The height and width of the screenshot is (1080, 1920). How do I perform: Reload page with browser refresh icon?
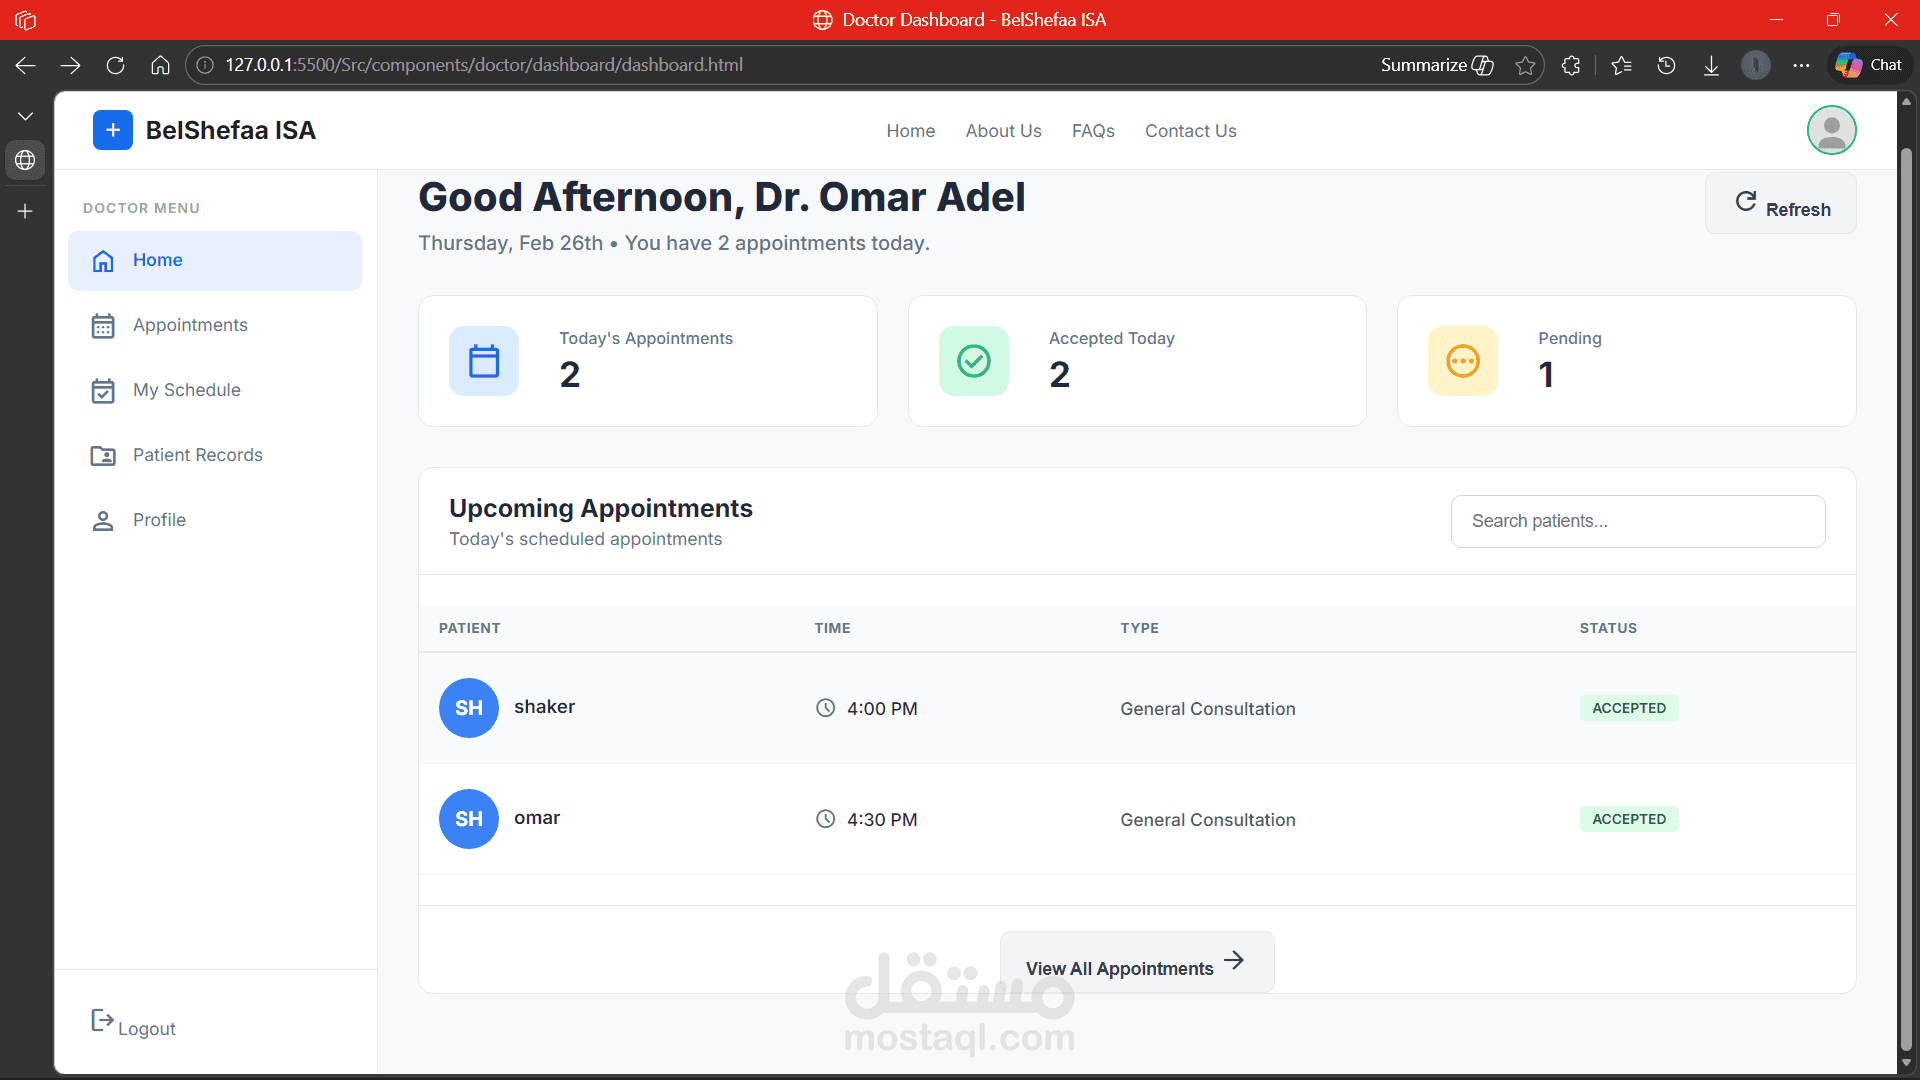click(115, 65)
